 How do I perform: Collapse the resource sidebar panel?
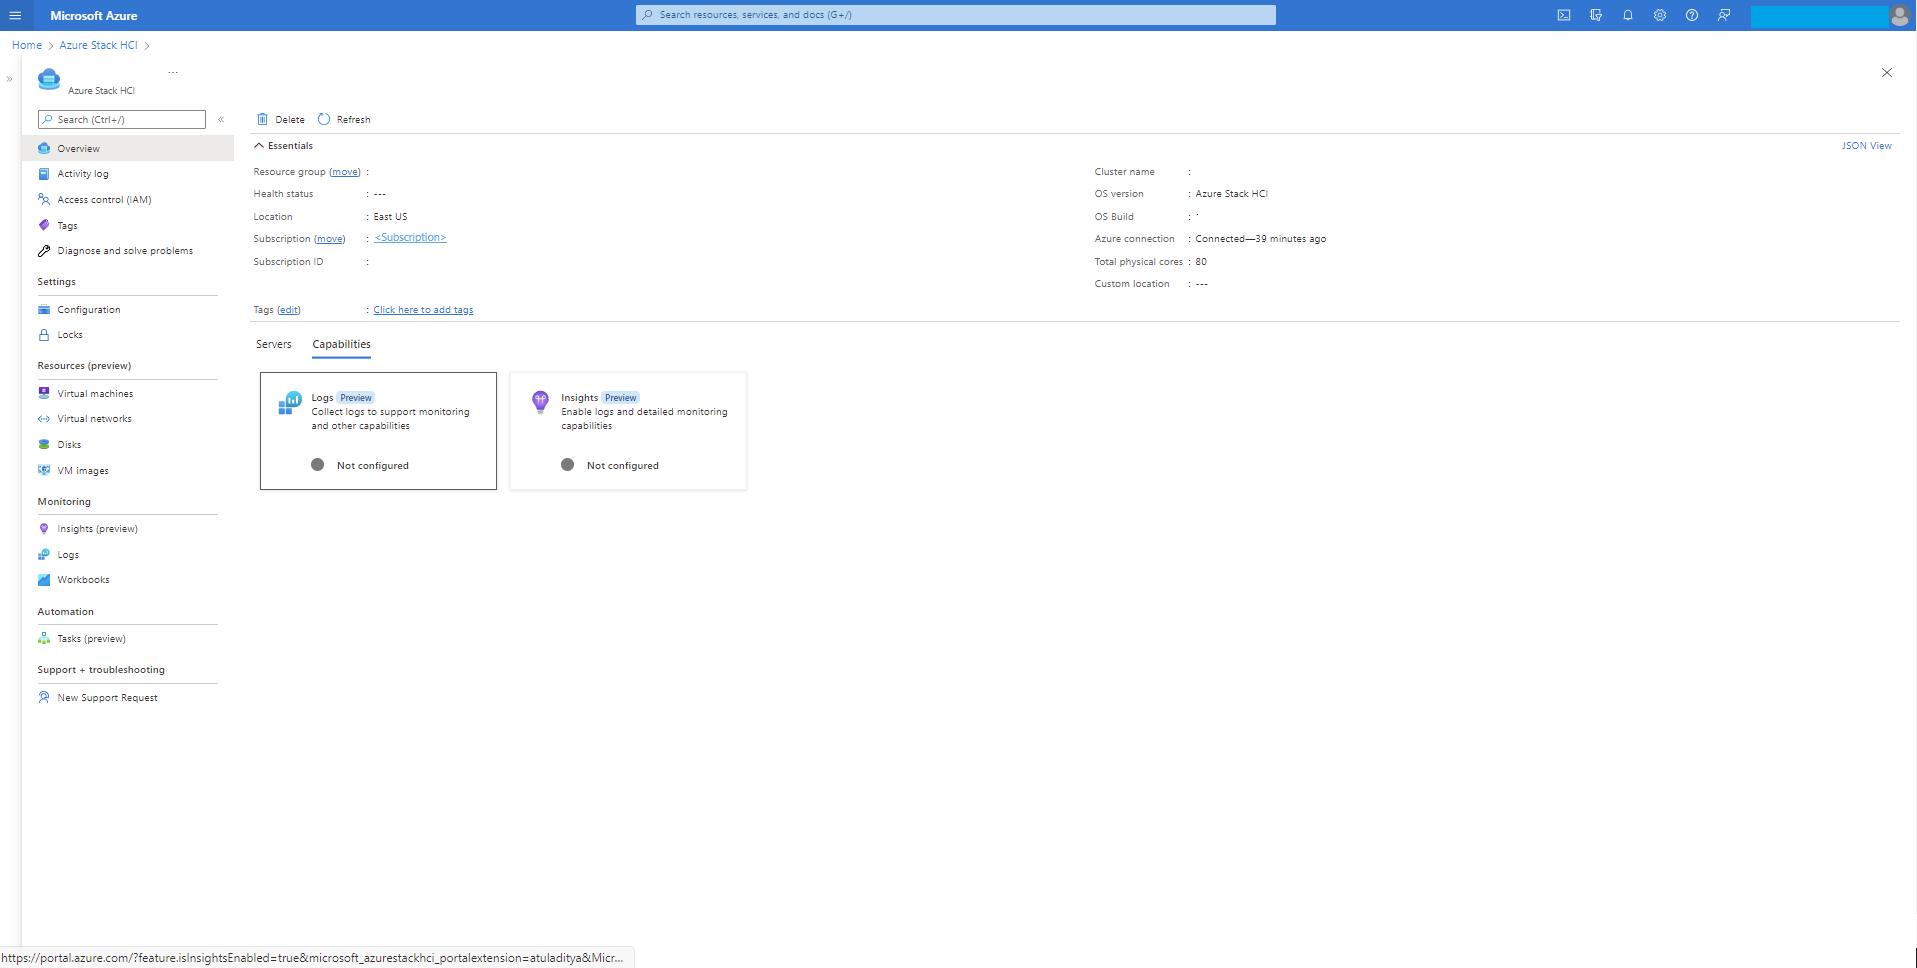pyautogui.click(x=221, y=119)
